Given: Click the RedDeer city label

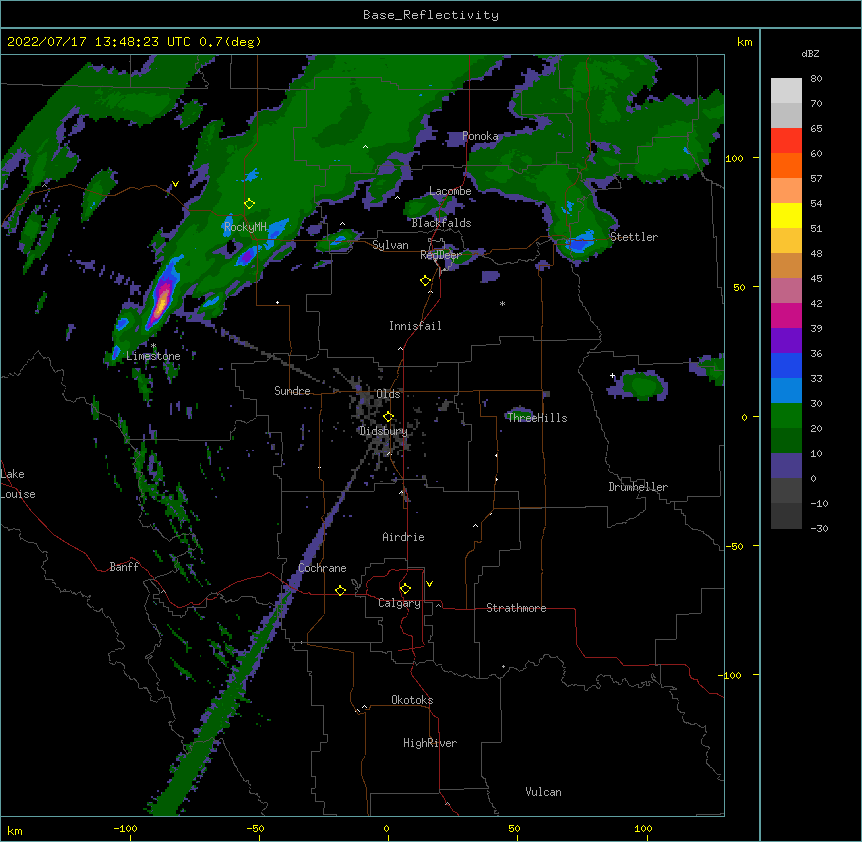Looking at the screenshot, I should click(x=440, y=255).
